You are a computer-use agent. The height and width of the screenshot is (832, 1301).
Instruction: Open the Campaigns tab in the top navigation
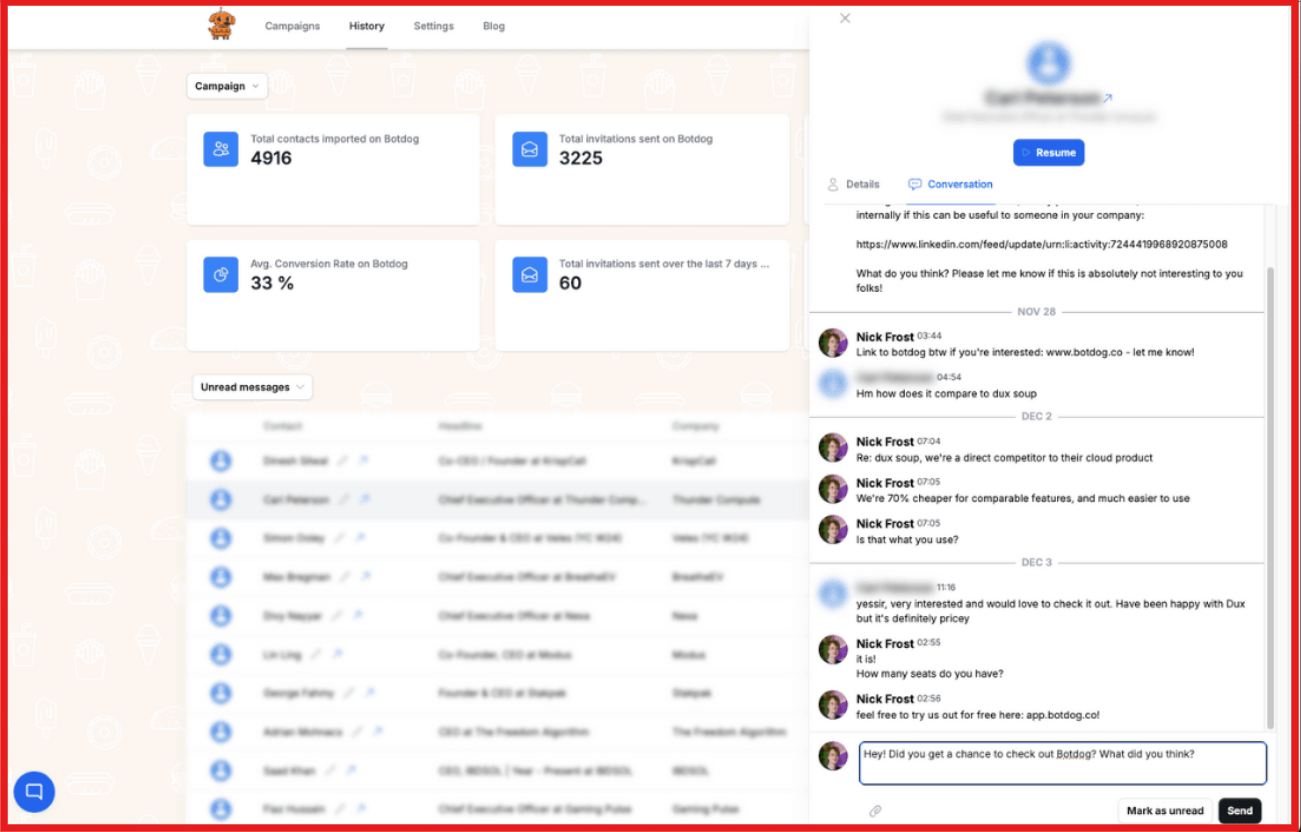pos(292,26)
